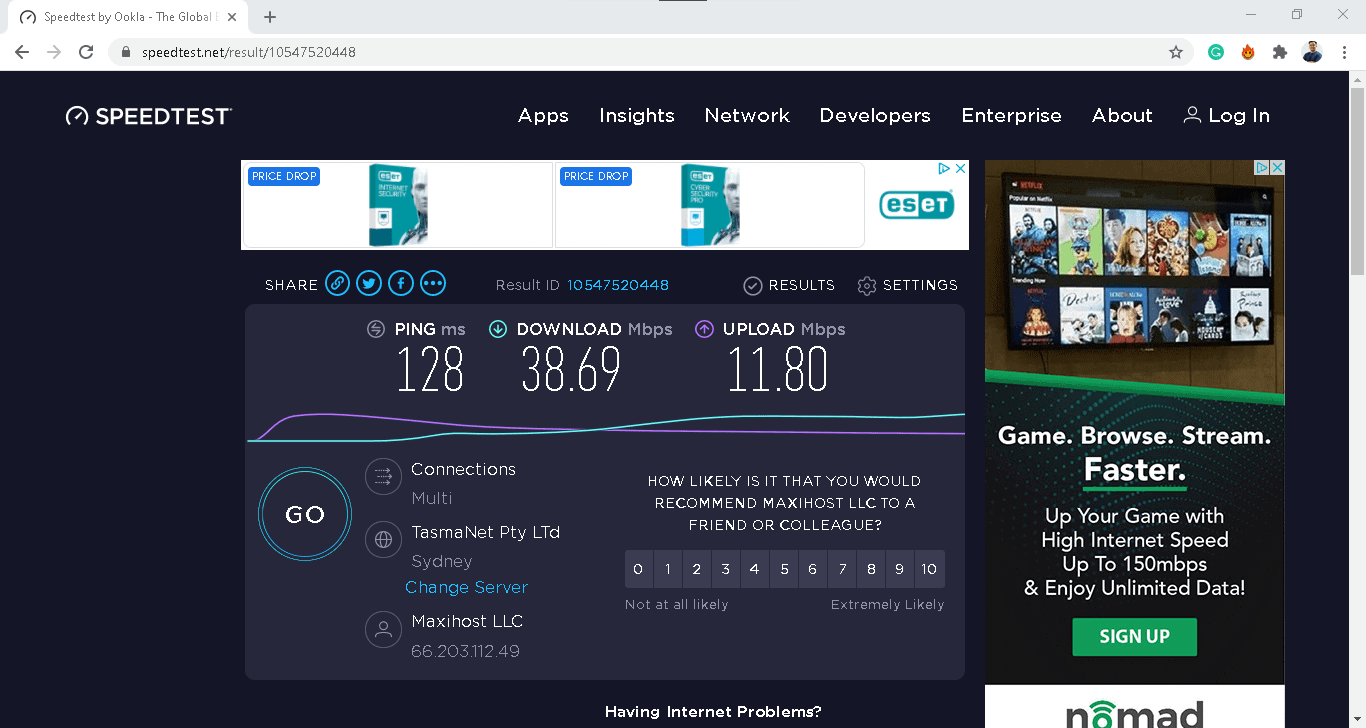
Task: Open the Log In account menu
Action: point(1226,115)
